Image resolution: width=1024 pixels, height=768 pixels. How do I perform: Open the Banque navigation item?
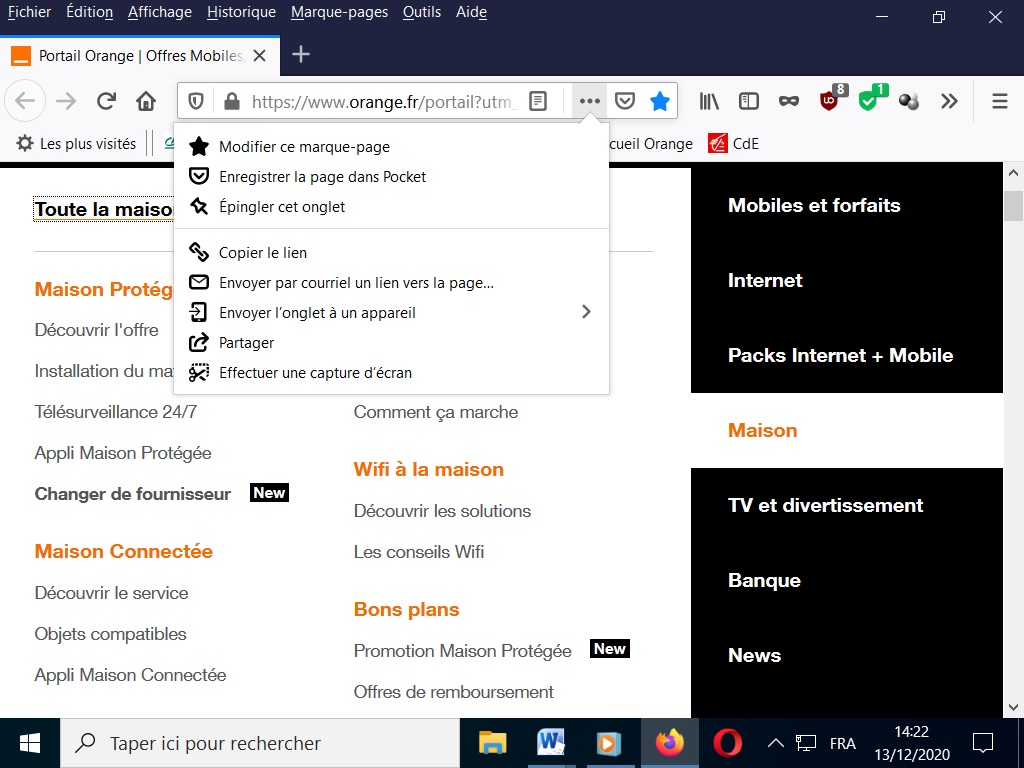[764, 581]
